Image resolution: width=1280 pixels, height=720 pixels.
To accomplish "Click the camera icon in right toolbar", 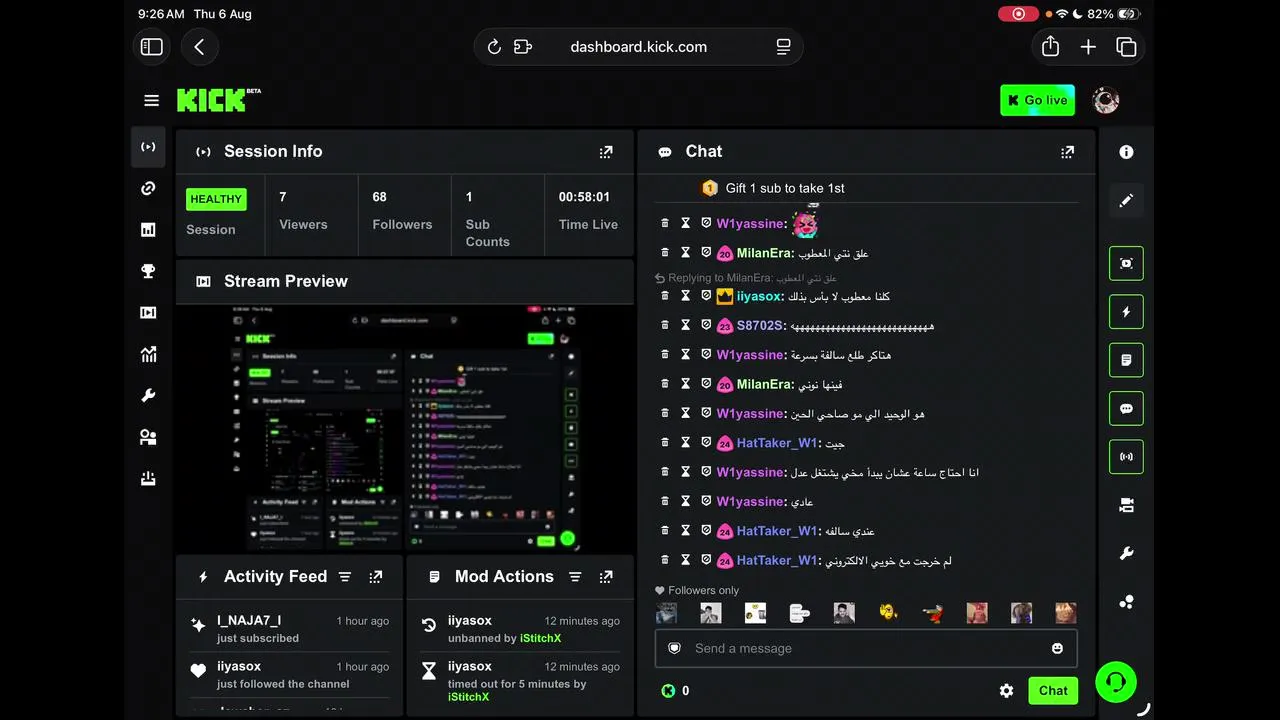I will tap(1126, 505).
